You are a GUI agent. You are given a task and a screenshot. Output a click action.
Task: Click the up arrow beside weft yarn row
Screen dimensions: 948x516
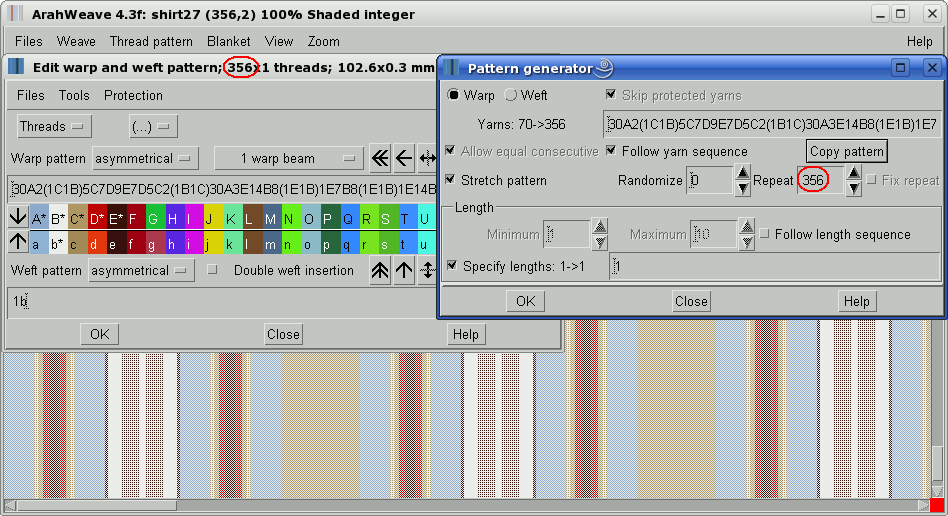coord(18,242)
